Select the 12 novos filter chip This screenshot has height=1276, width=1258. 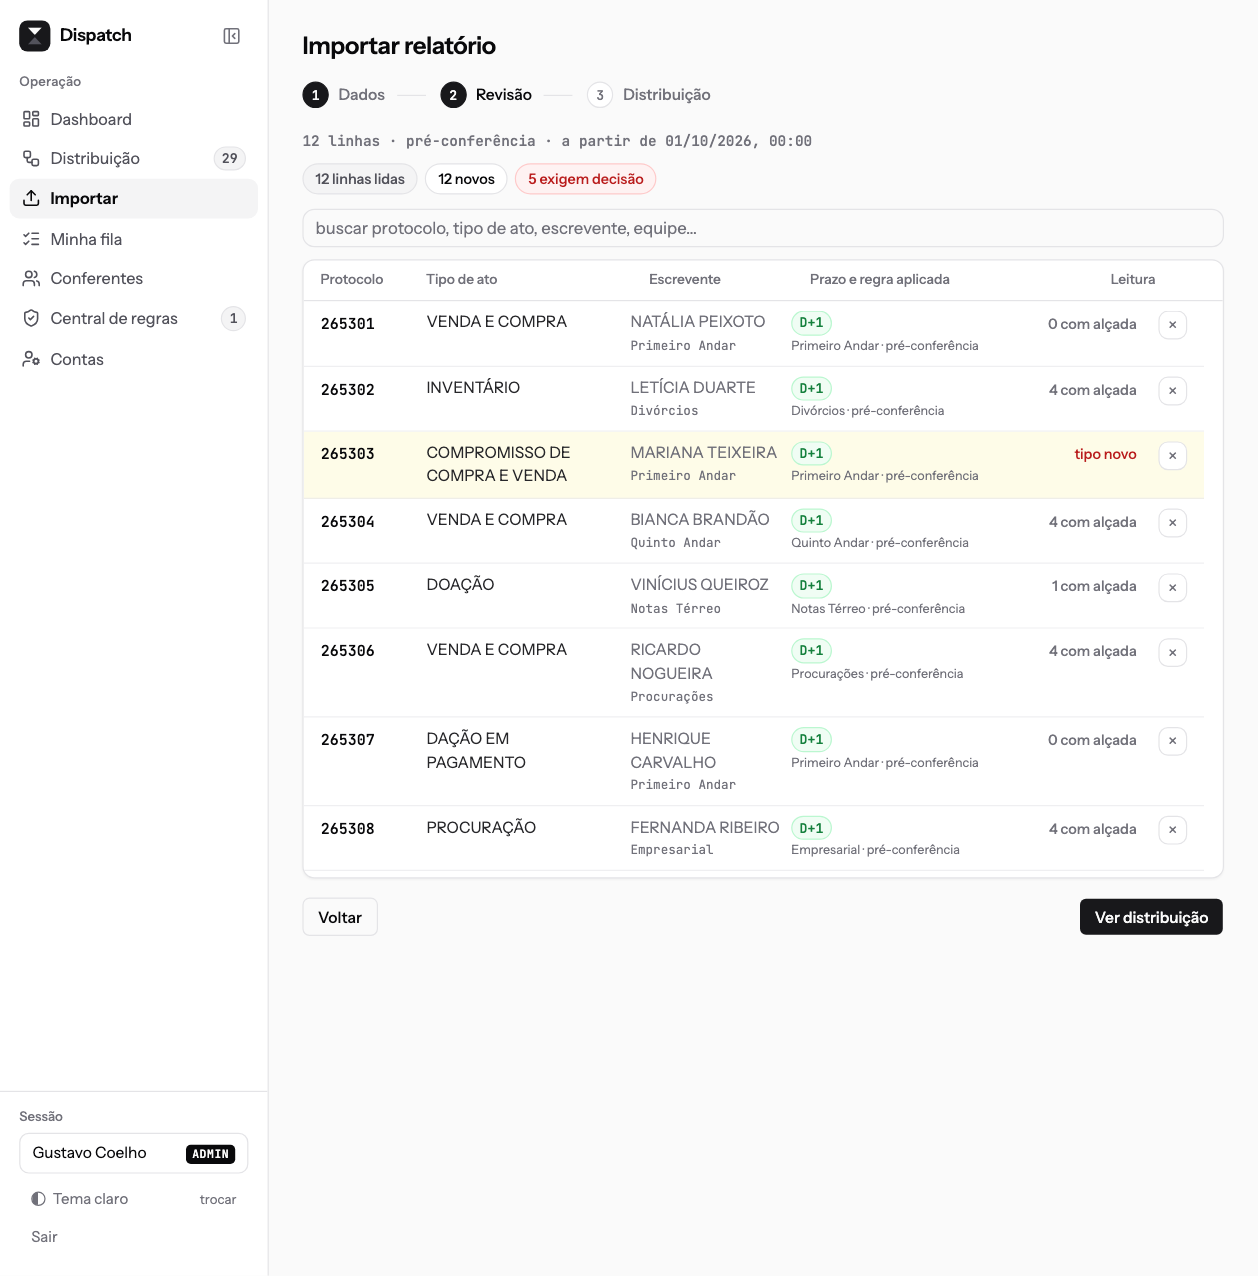[x=466, y=179]
